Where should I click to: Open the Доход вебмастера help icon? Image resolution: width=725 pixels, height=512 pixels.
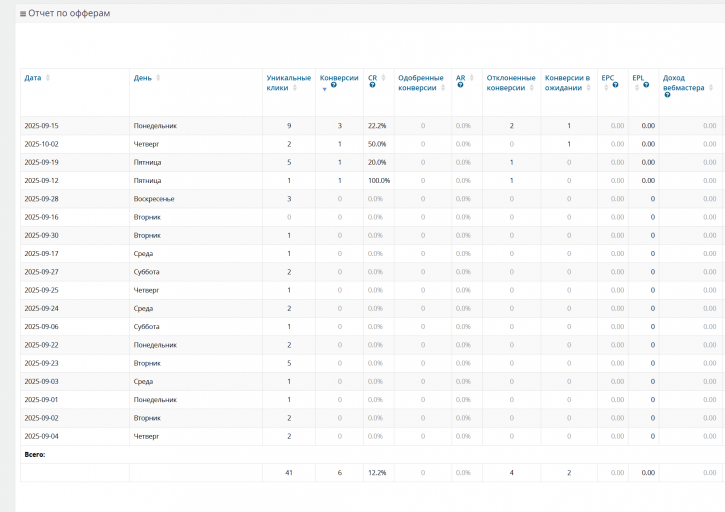pos(667,95)
